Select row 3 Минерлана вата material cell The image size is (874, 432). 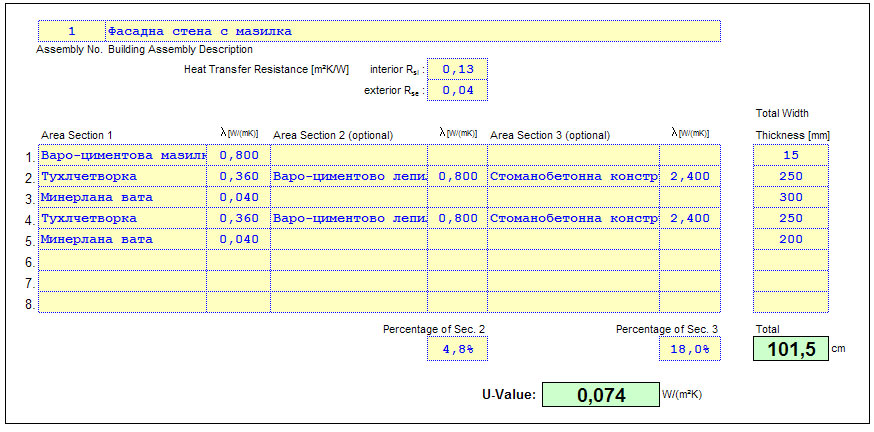point(122,197)
